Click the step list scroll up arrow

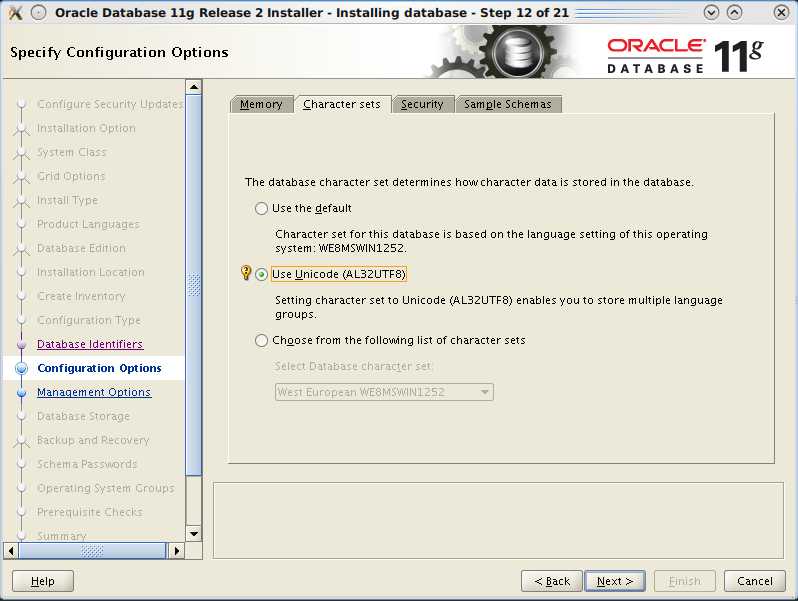pyautogui.click(x=194, y=87)
